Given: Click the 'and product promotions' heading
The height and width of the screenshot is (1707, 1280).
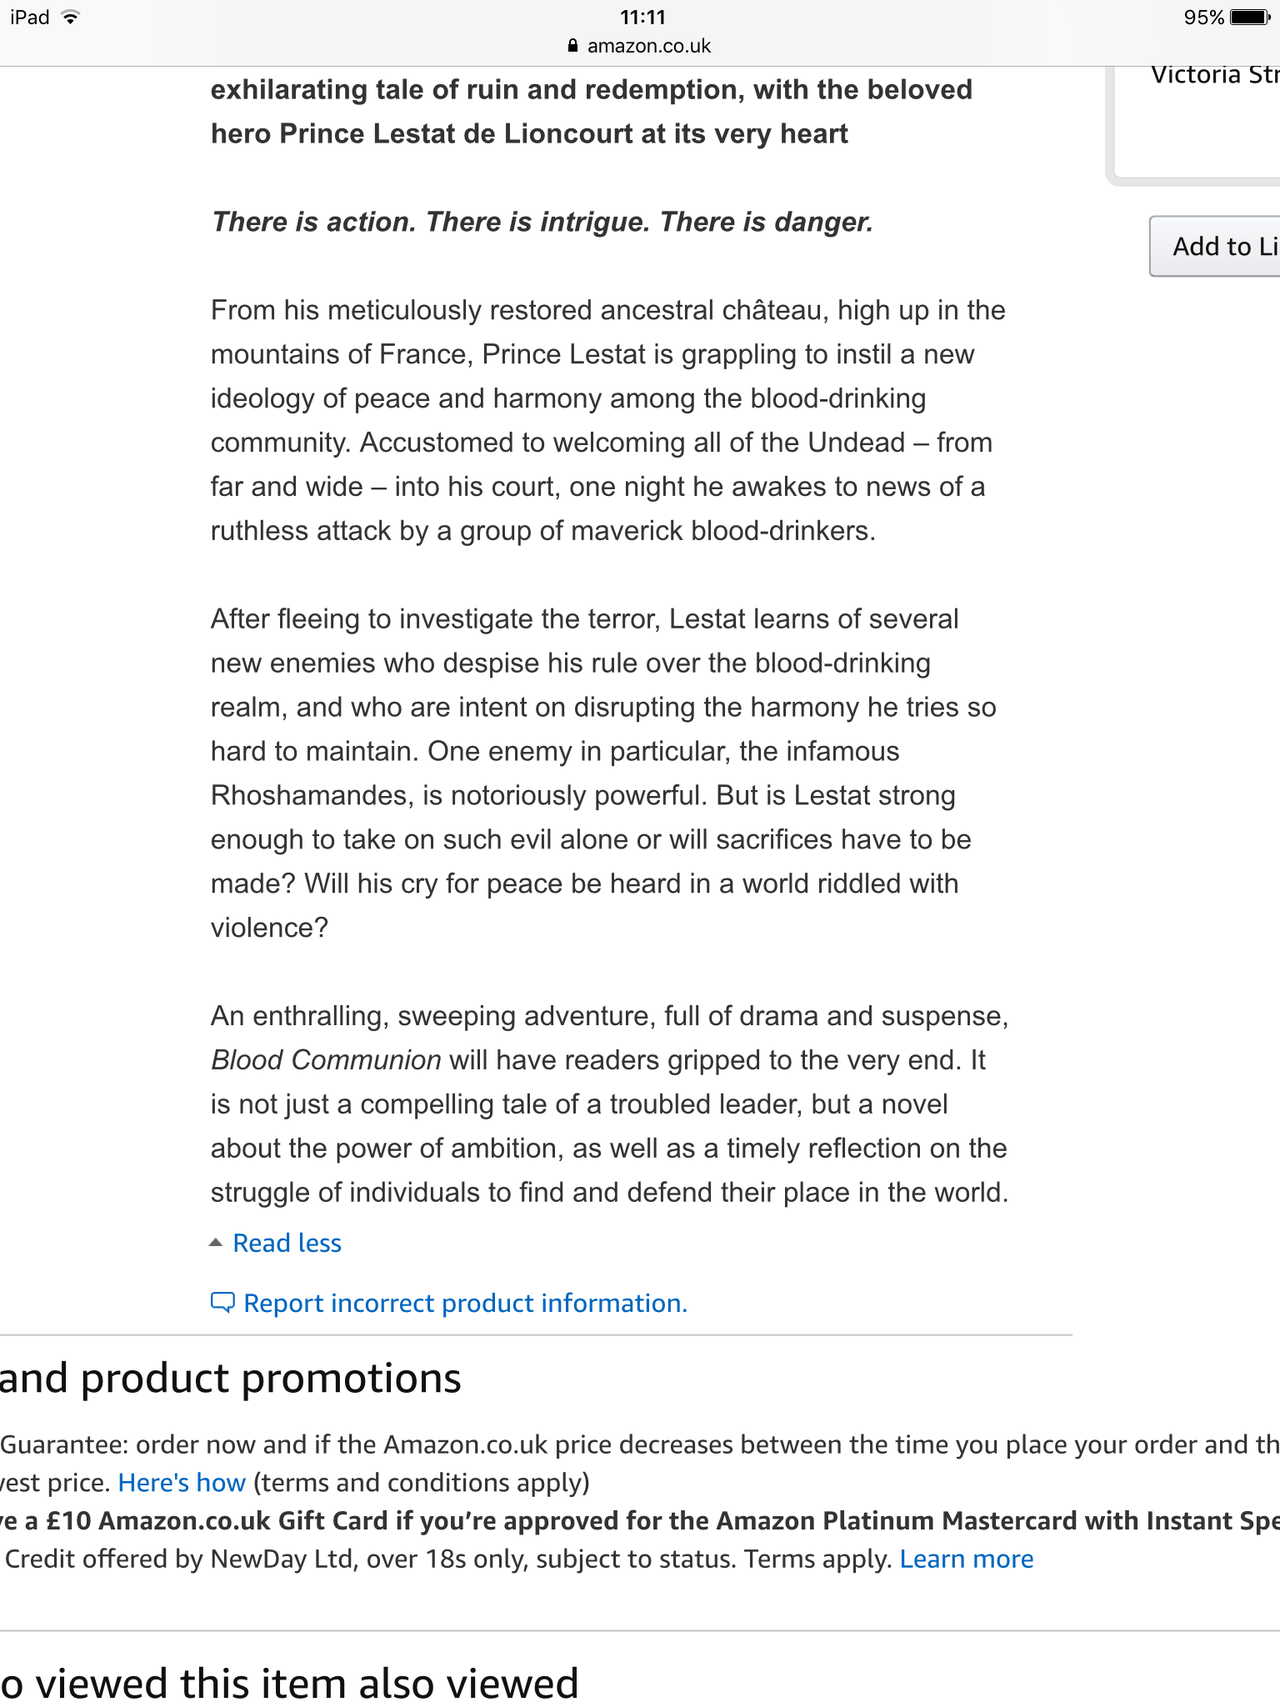Looking at the screenshot, I should click(230, 1378).
